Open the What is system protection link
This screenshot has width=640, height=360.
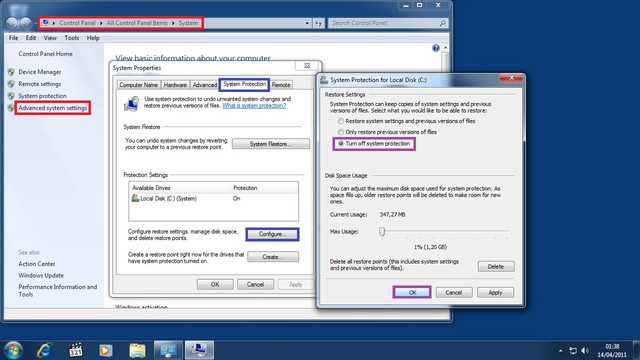coord(254,106)
